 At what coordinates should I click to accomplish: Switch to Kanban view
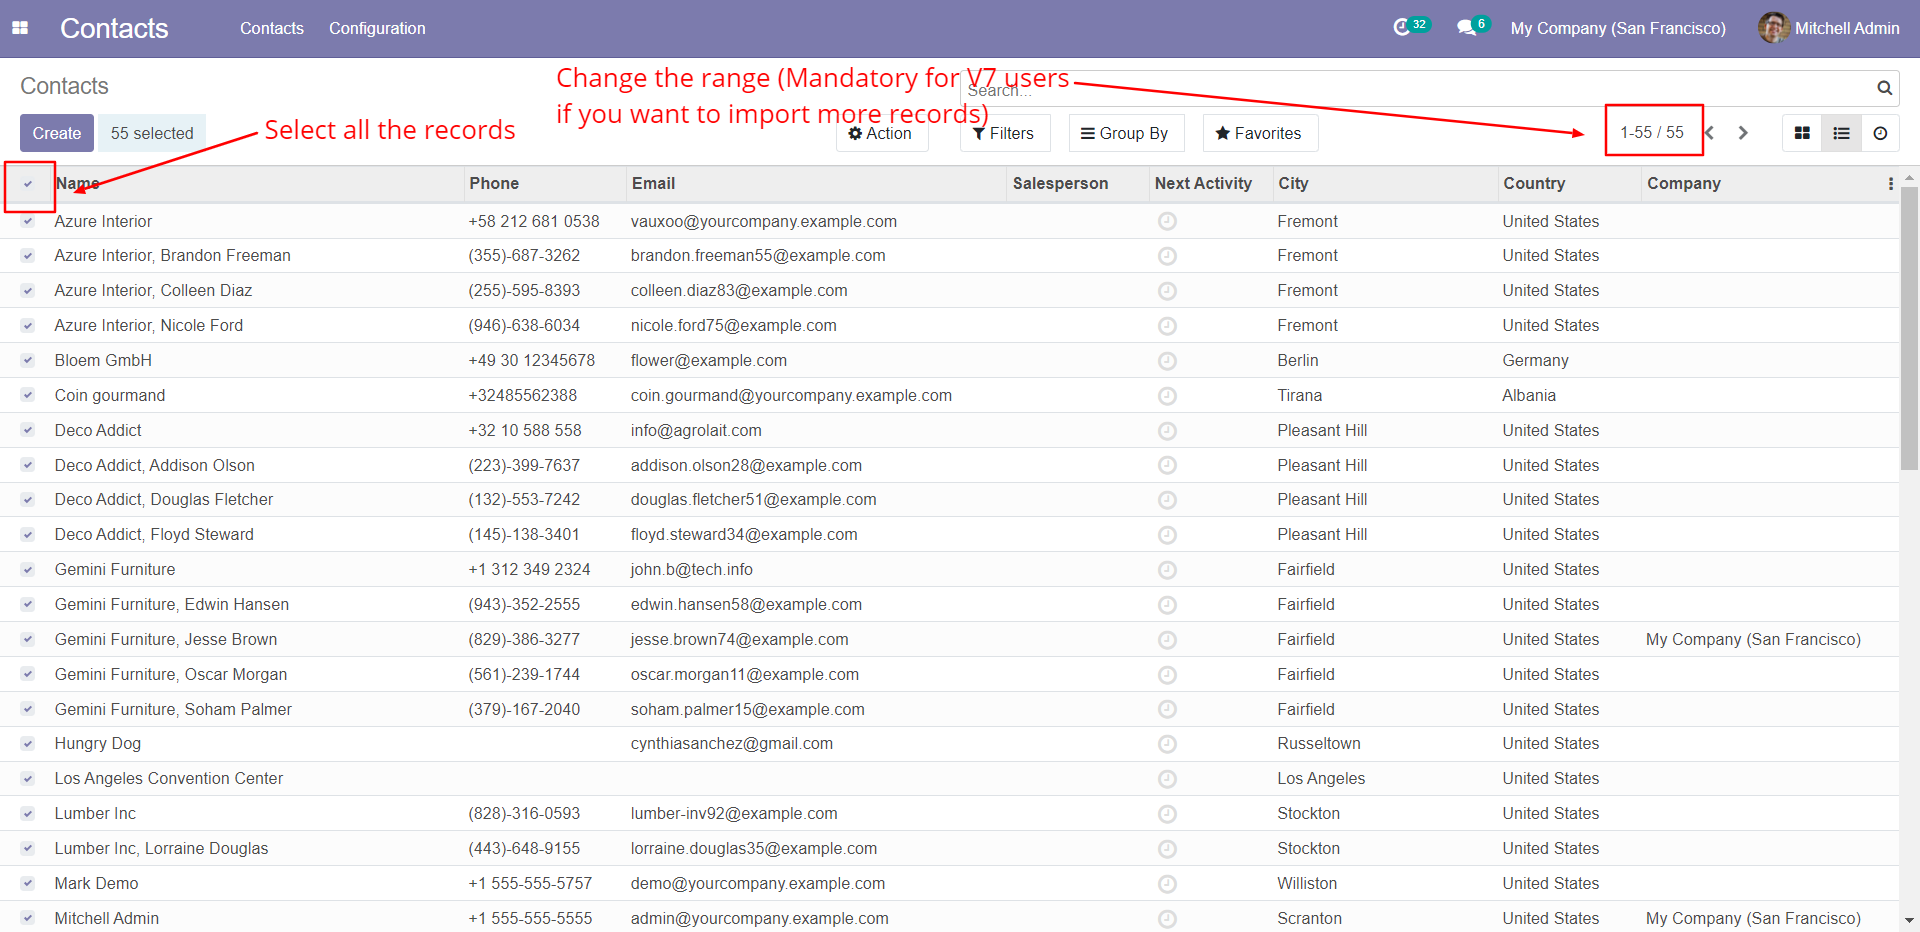click(1802, 133)
